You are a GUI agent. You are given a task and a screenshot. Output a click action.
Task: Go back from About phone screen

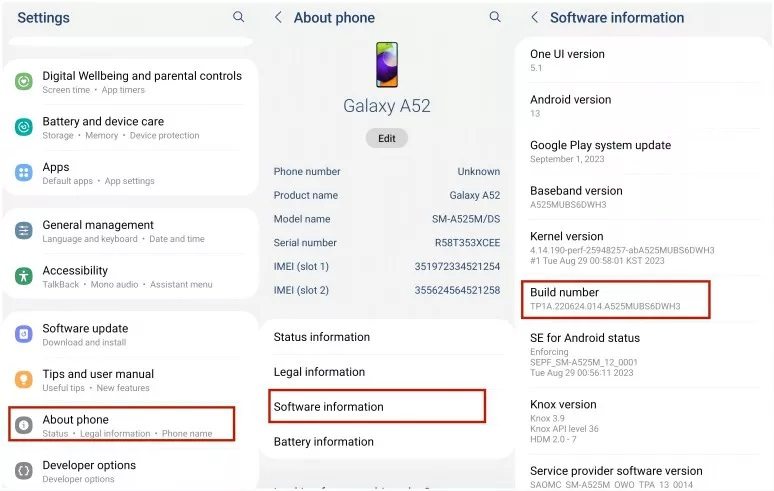click(278, 18)
